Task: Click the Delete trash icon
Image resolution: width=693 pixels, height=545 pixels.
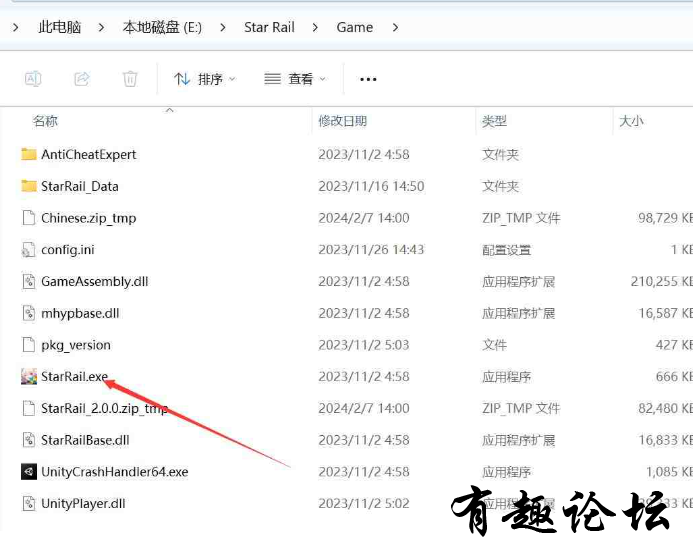Action: click(x=130, y=78)
